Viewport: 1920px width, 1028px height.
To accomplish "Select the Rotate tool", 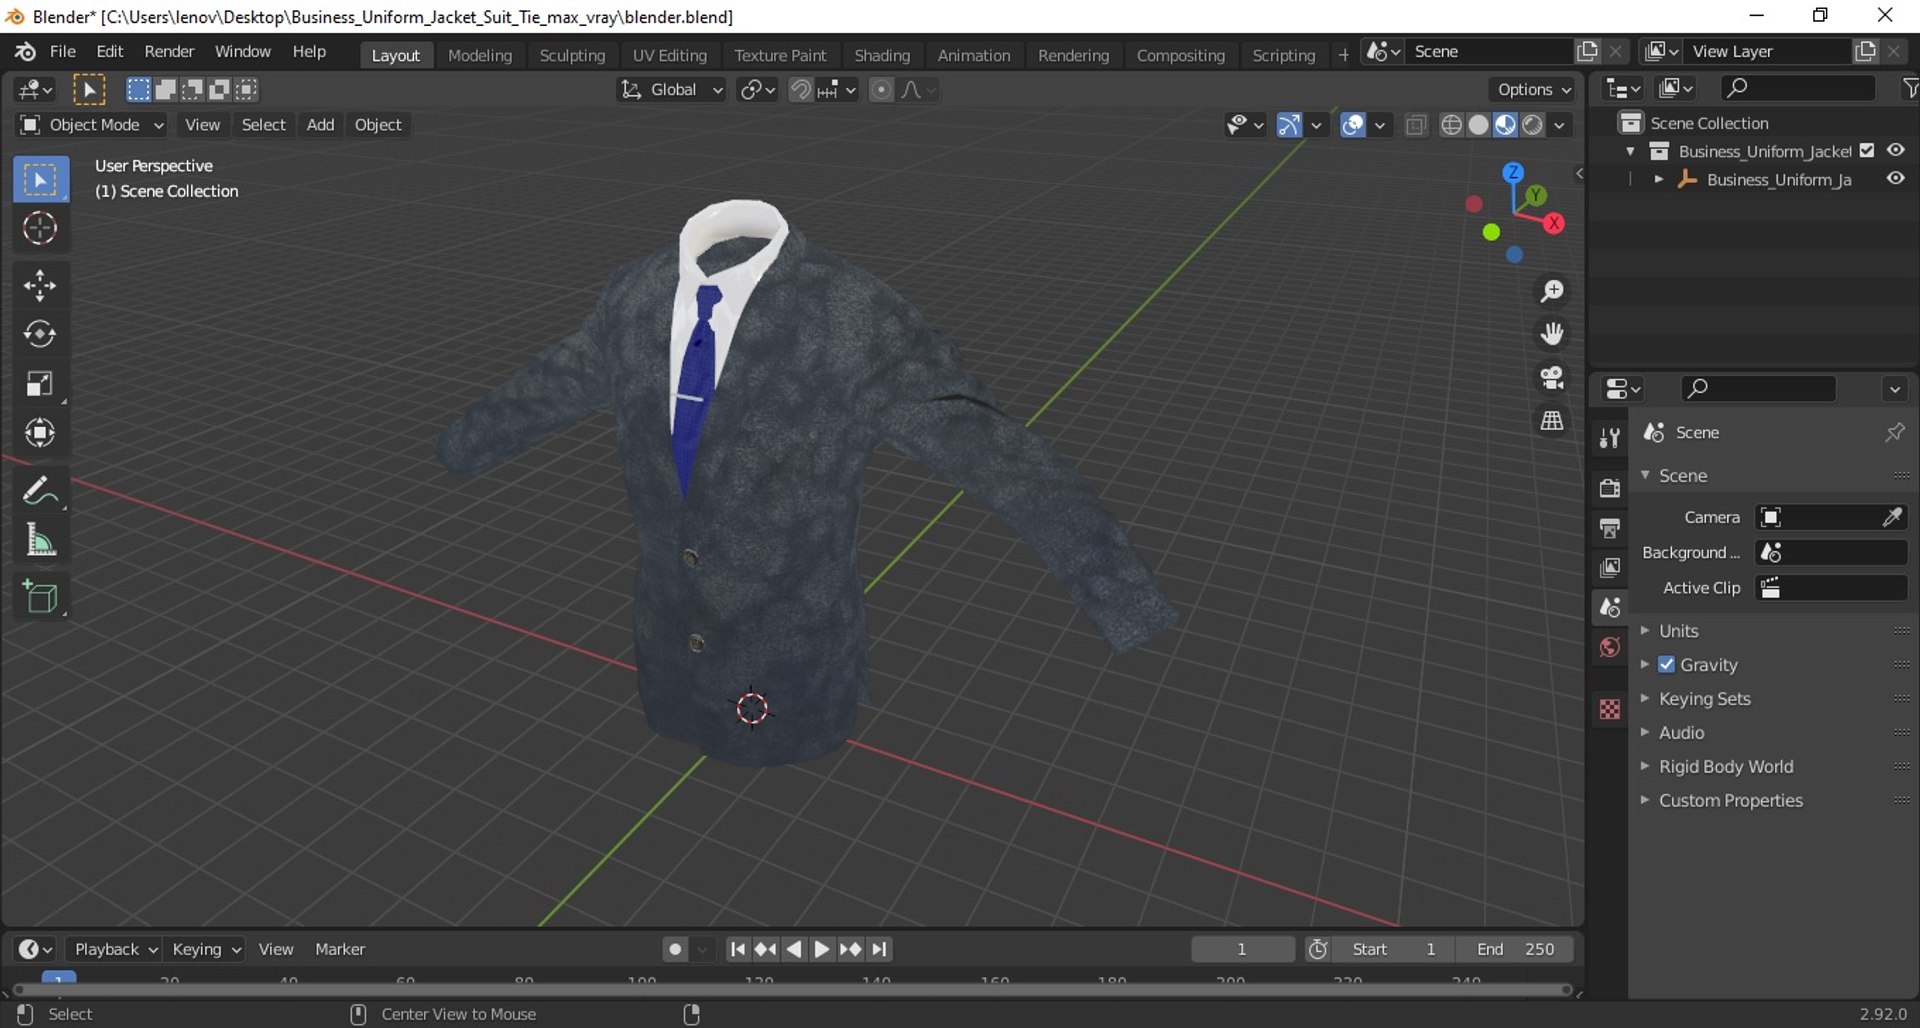I will [x=41, y=334].
